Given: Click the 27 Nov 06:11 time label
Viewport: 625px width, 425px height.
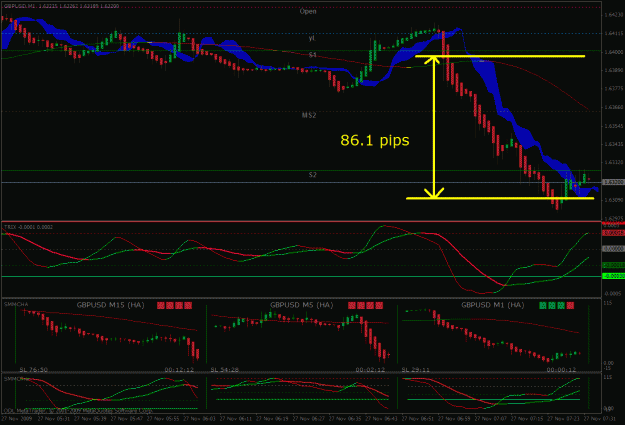Looking at the screenshot, I should [x=236, y=419].
